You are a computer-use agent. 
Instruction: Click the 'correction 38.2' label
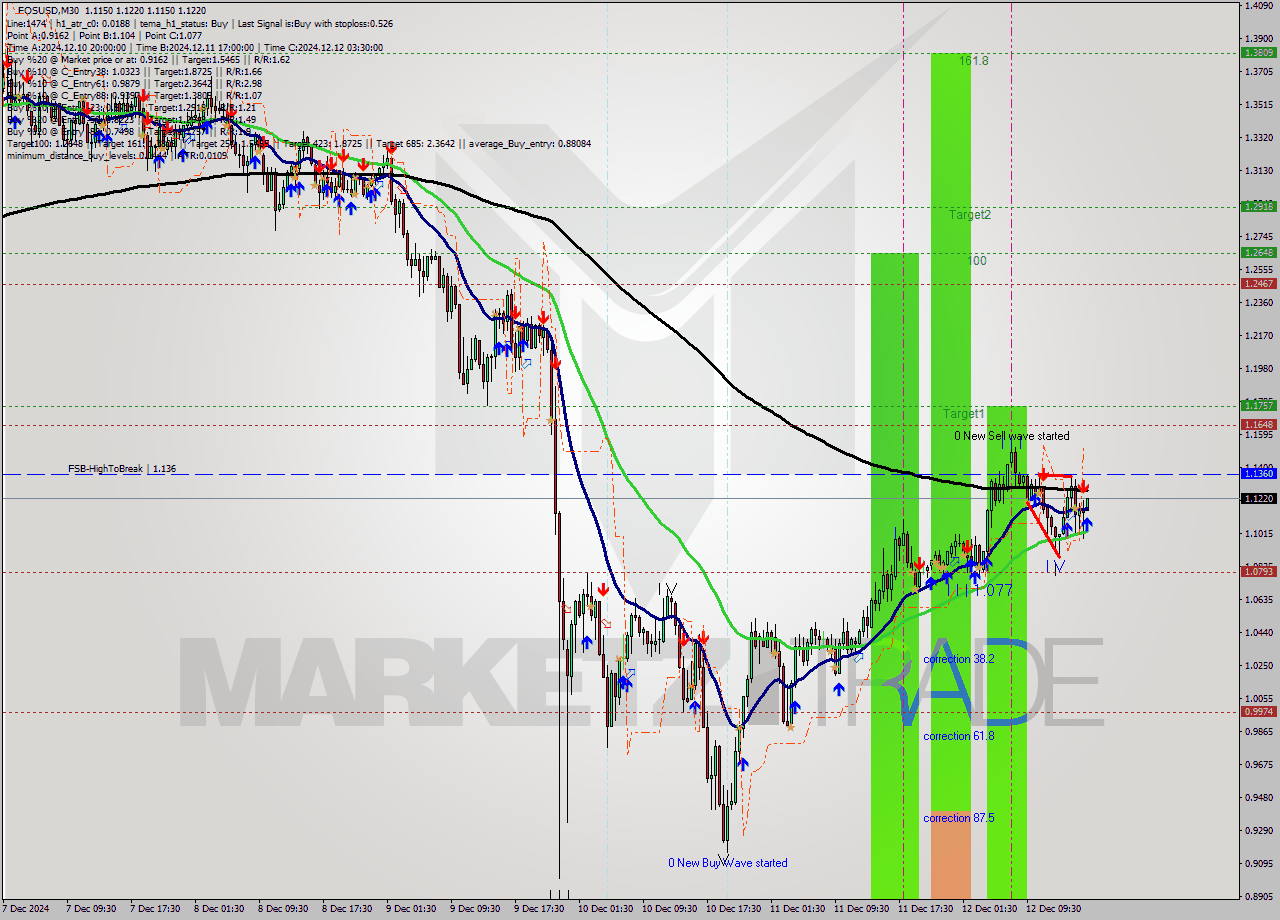[x=959, y=660]
